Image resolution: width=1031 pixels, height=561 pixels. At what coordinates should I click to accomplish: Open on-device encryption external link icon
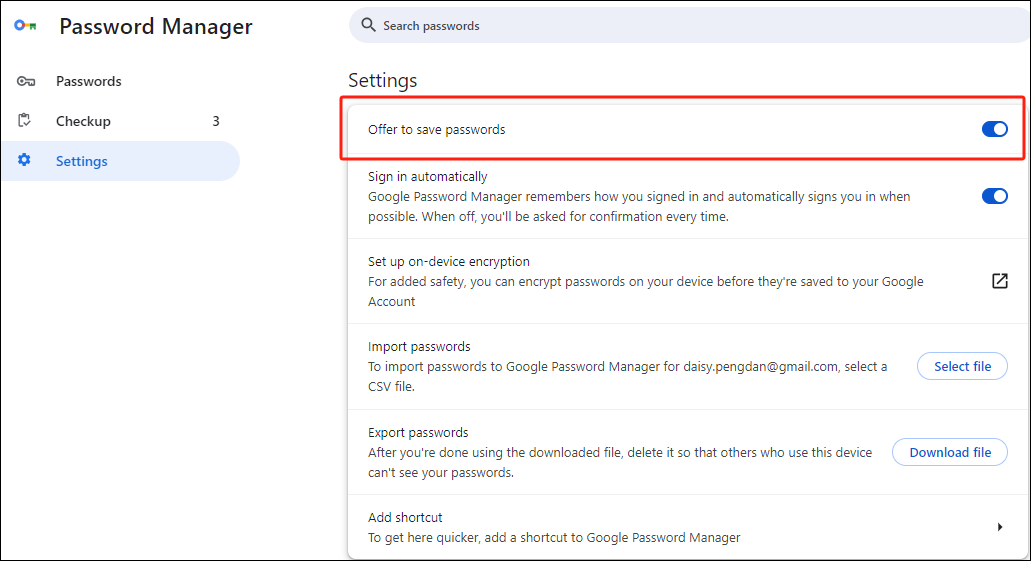(x=999, y=281)
